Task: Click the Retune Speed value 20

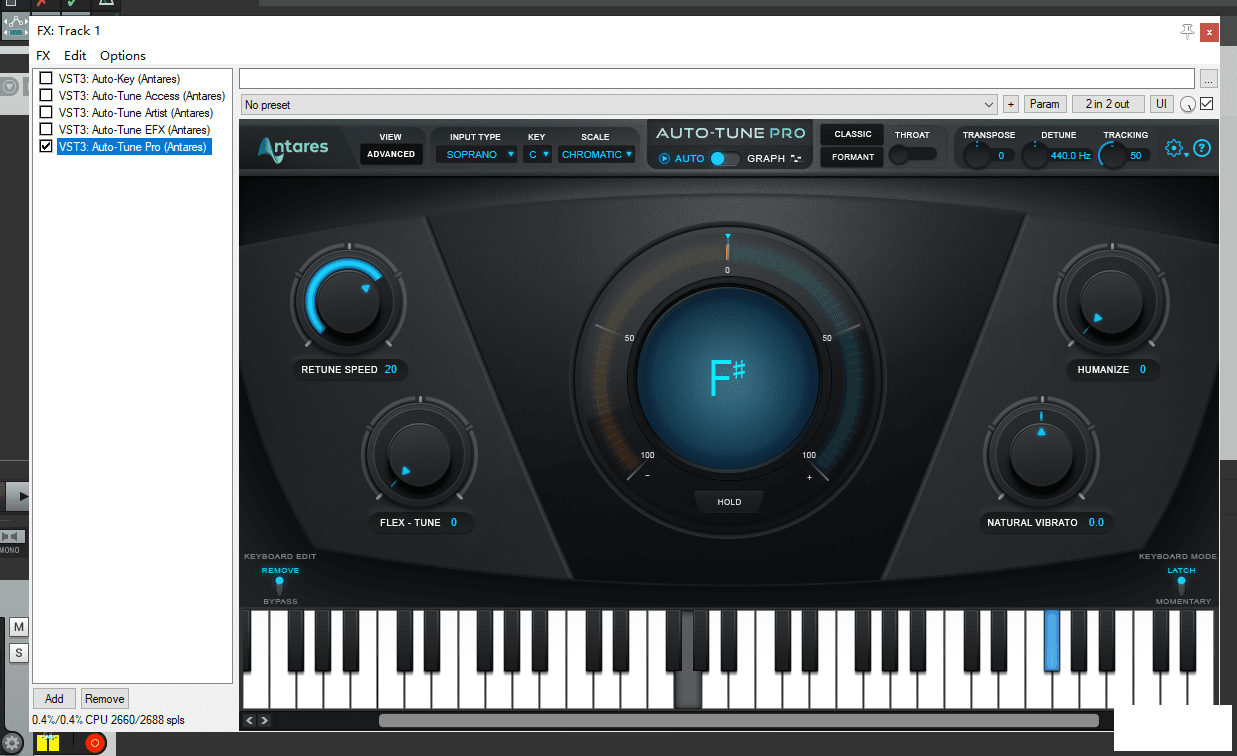Action: (x=391, y=370)
